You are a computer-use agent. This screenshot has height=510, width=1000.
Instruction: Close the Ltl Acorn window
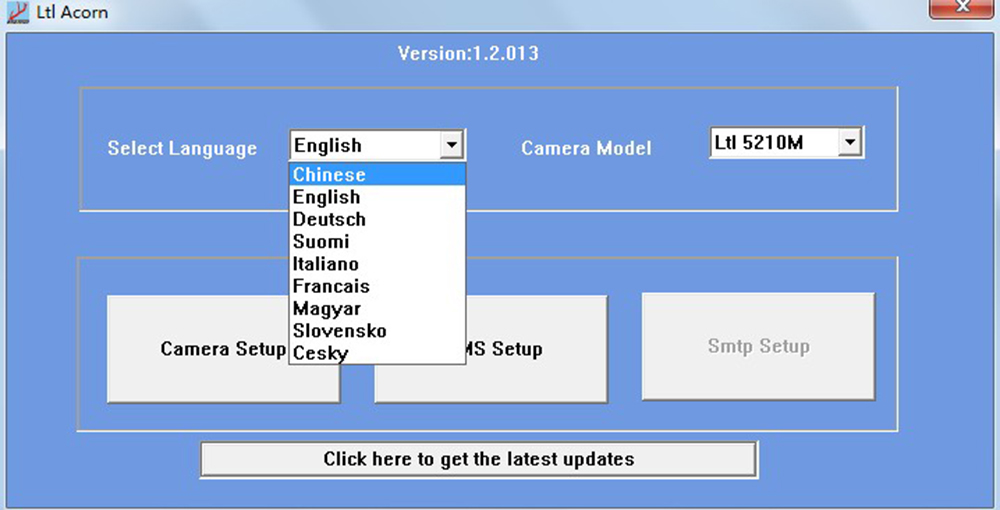(961, 8)
